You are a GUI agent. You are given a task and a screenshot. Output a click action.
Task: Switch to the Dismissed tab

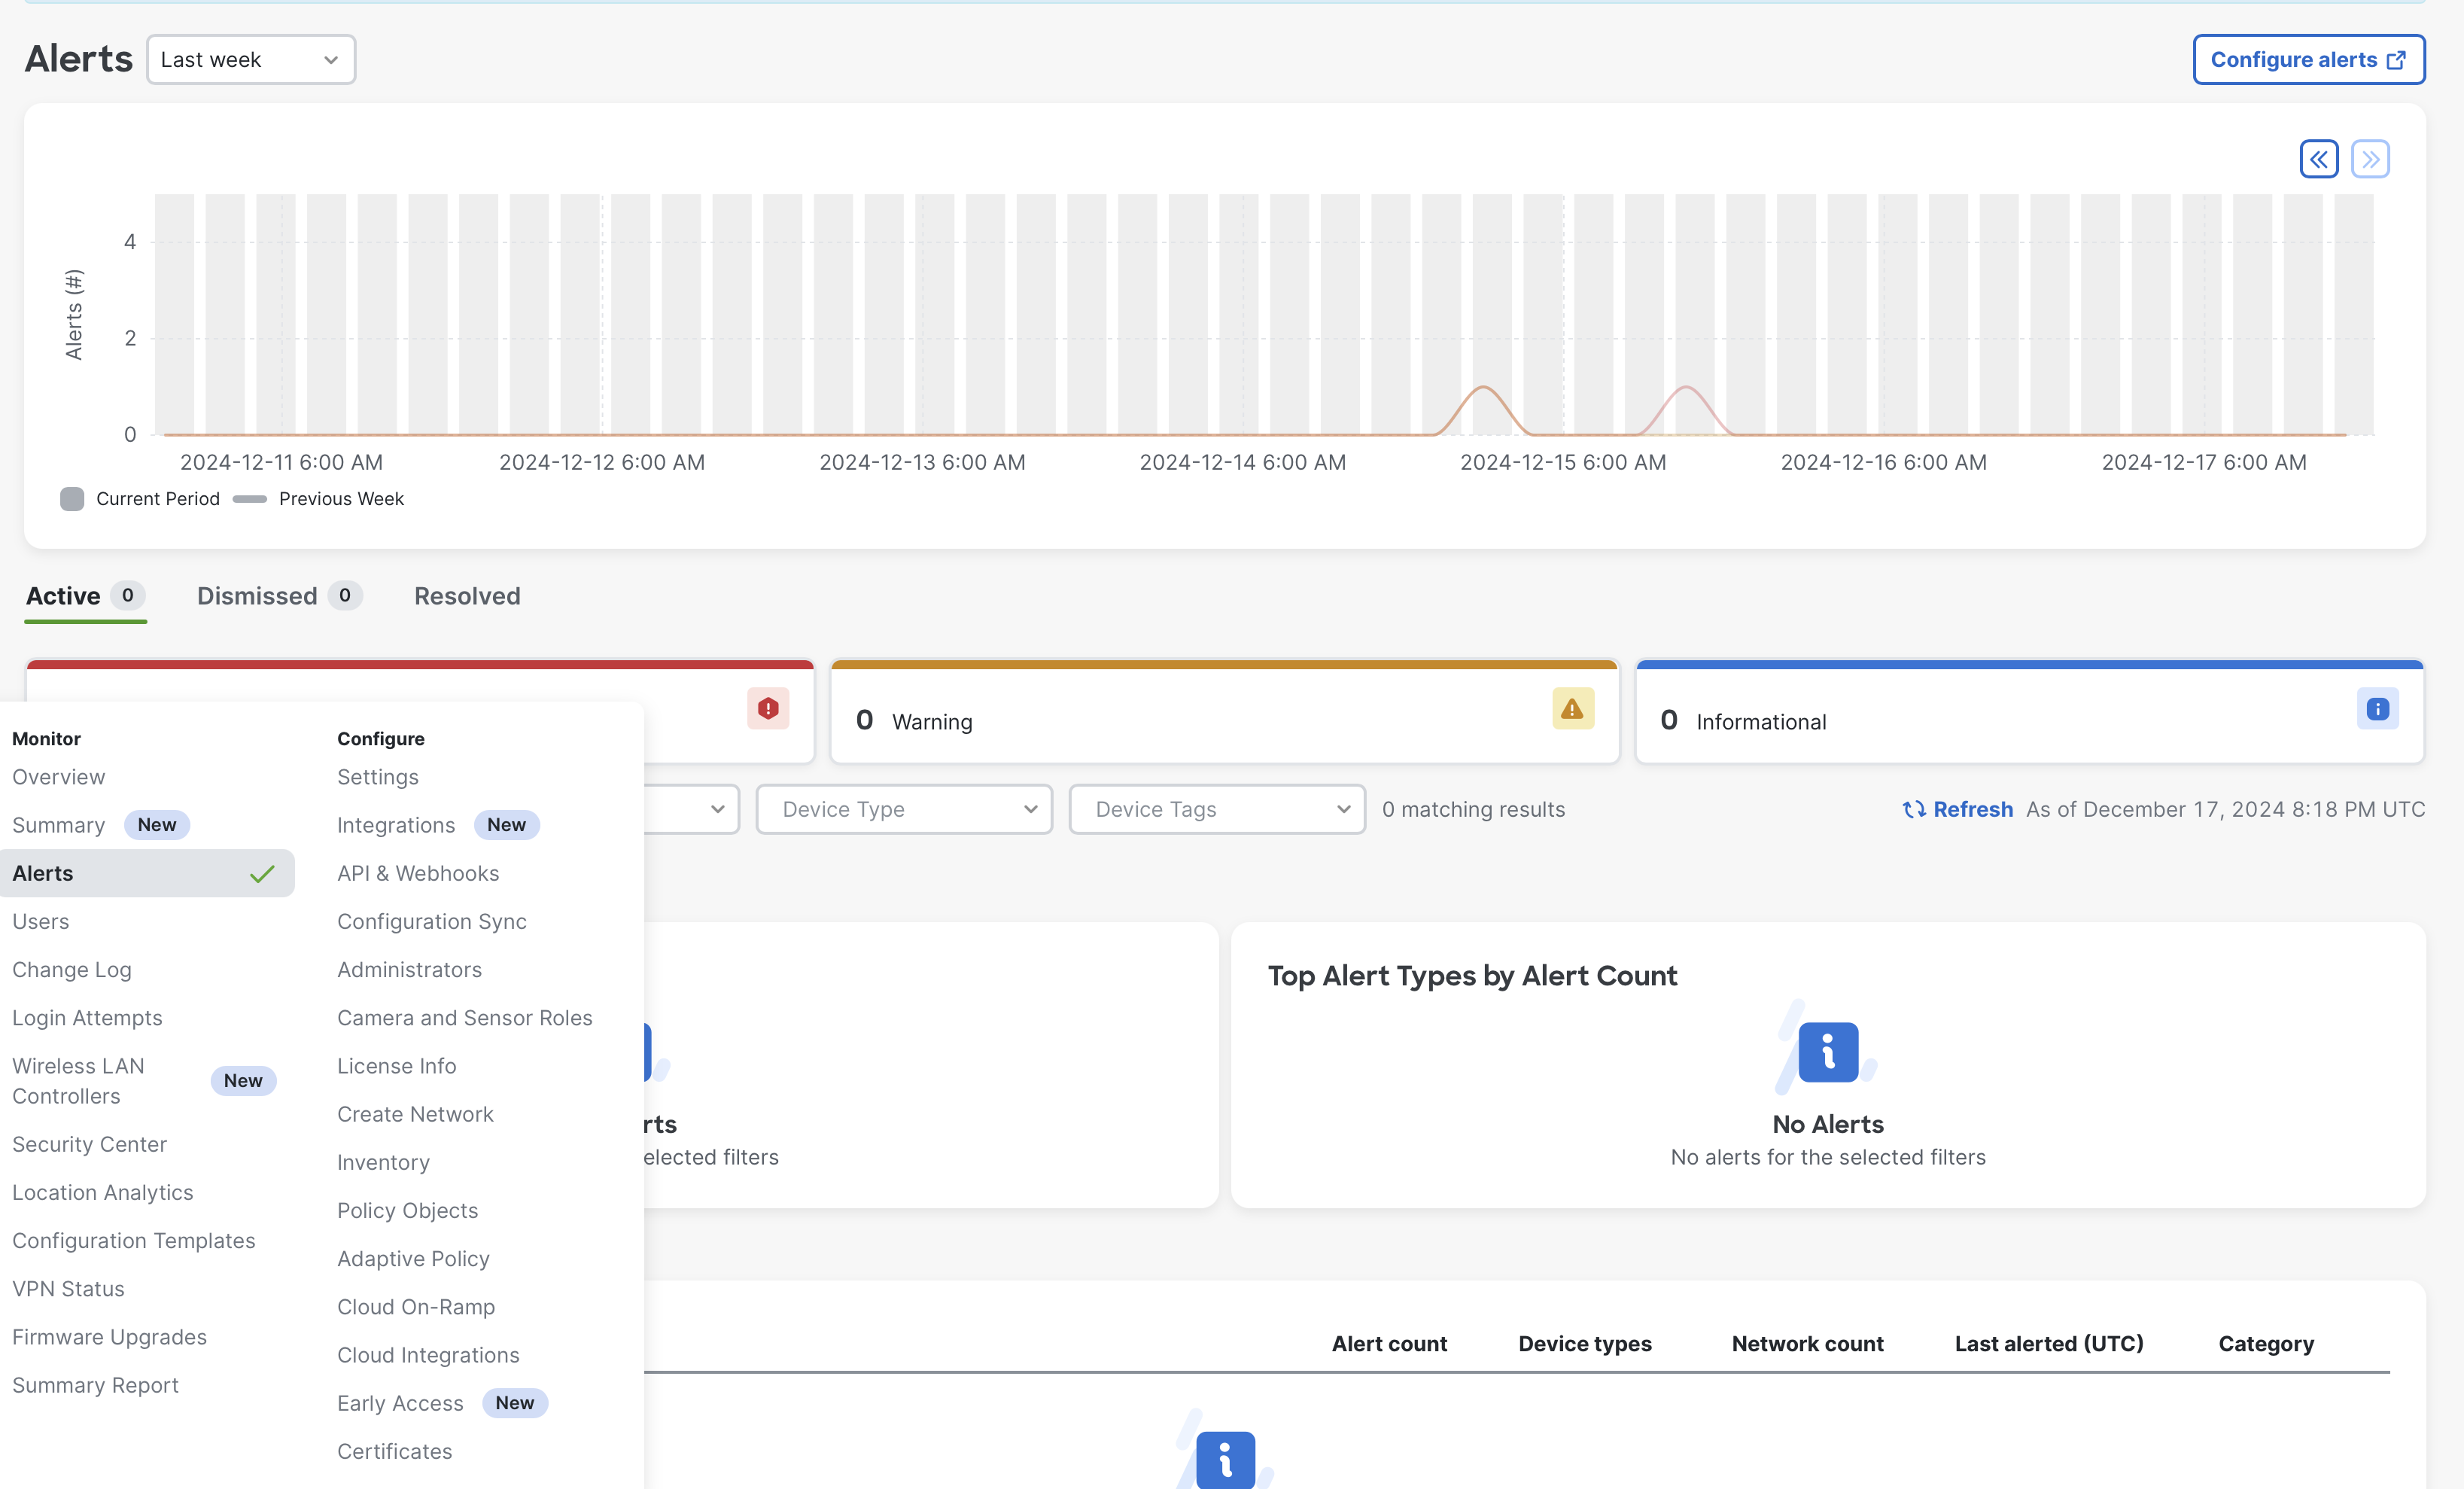coord(257,595)
